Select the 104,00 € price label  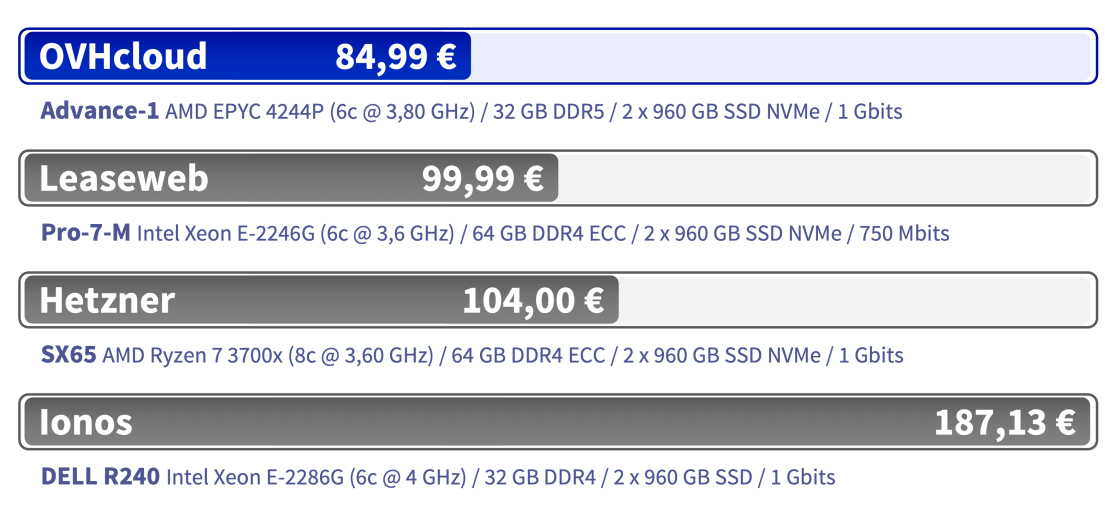pos(533,300)
